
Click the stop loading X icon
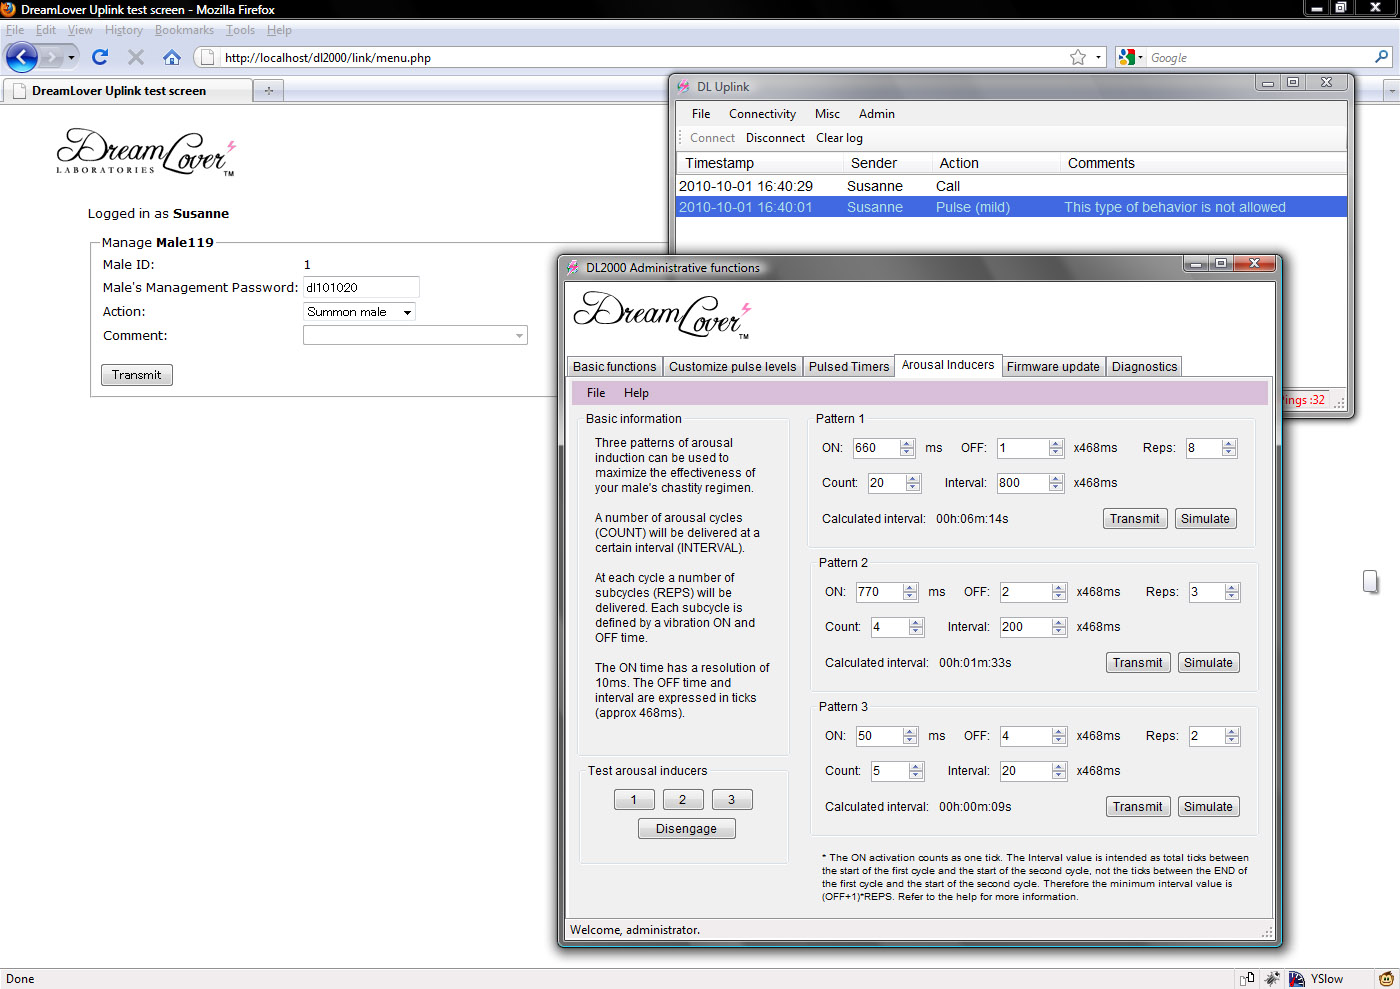136,57
